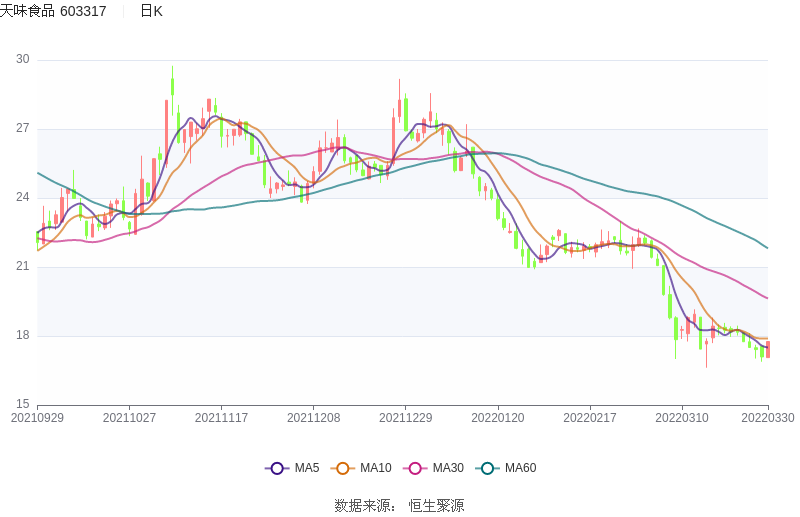Click the 21 price level on the y-axis

pyautogui.click(x=23, y=267)
